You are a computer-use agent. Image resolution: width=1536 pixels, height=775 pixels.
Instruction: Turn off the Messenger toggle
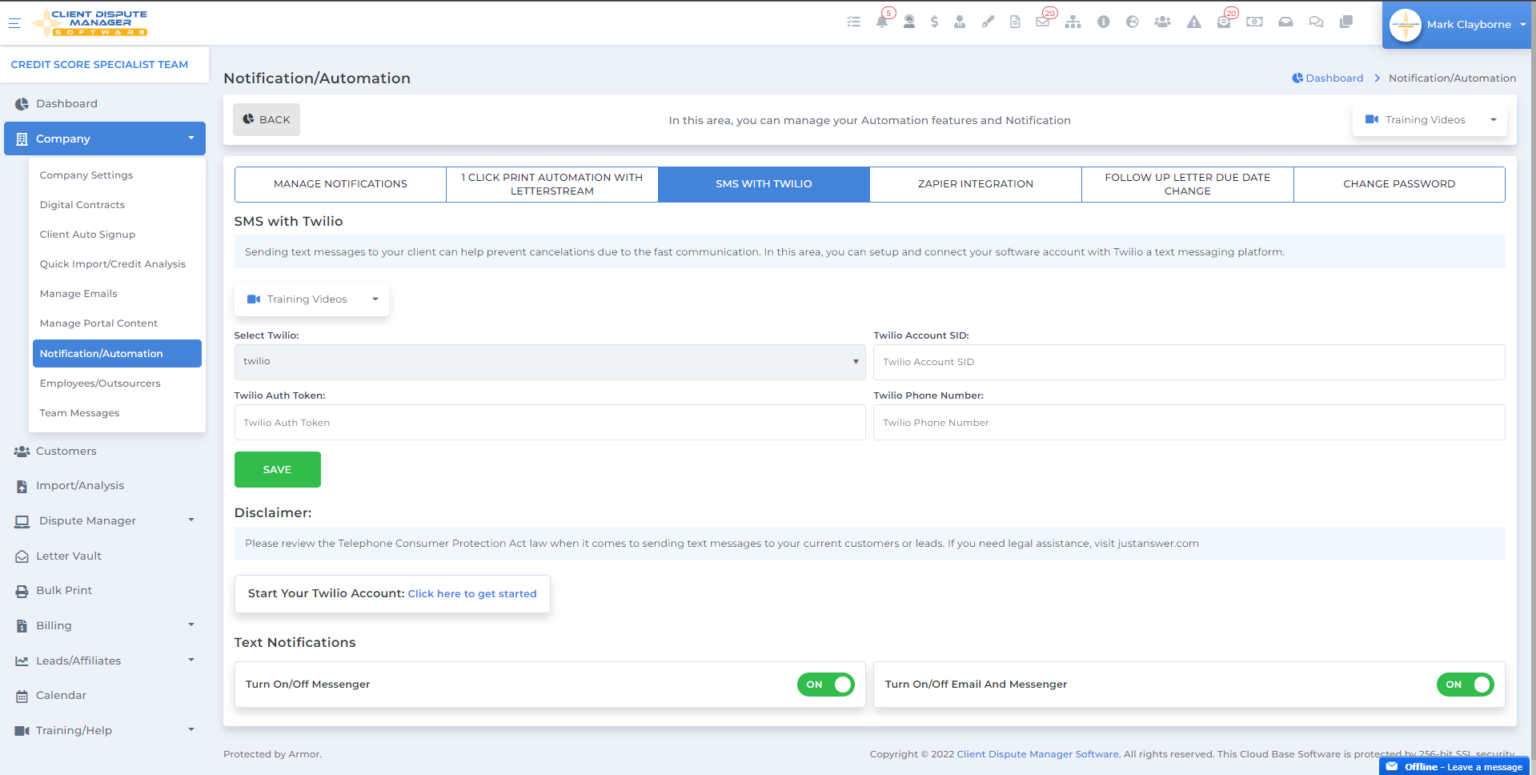(826, 684)
